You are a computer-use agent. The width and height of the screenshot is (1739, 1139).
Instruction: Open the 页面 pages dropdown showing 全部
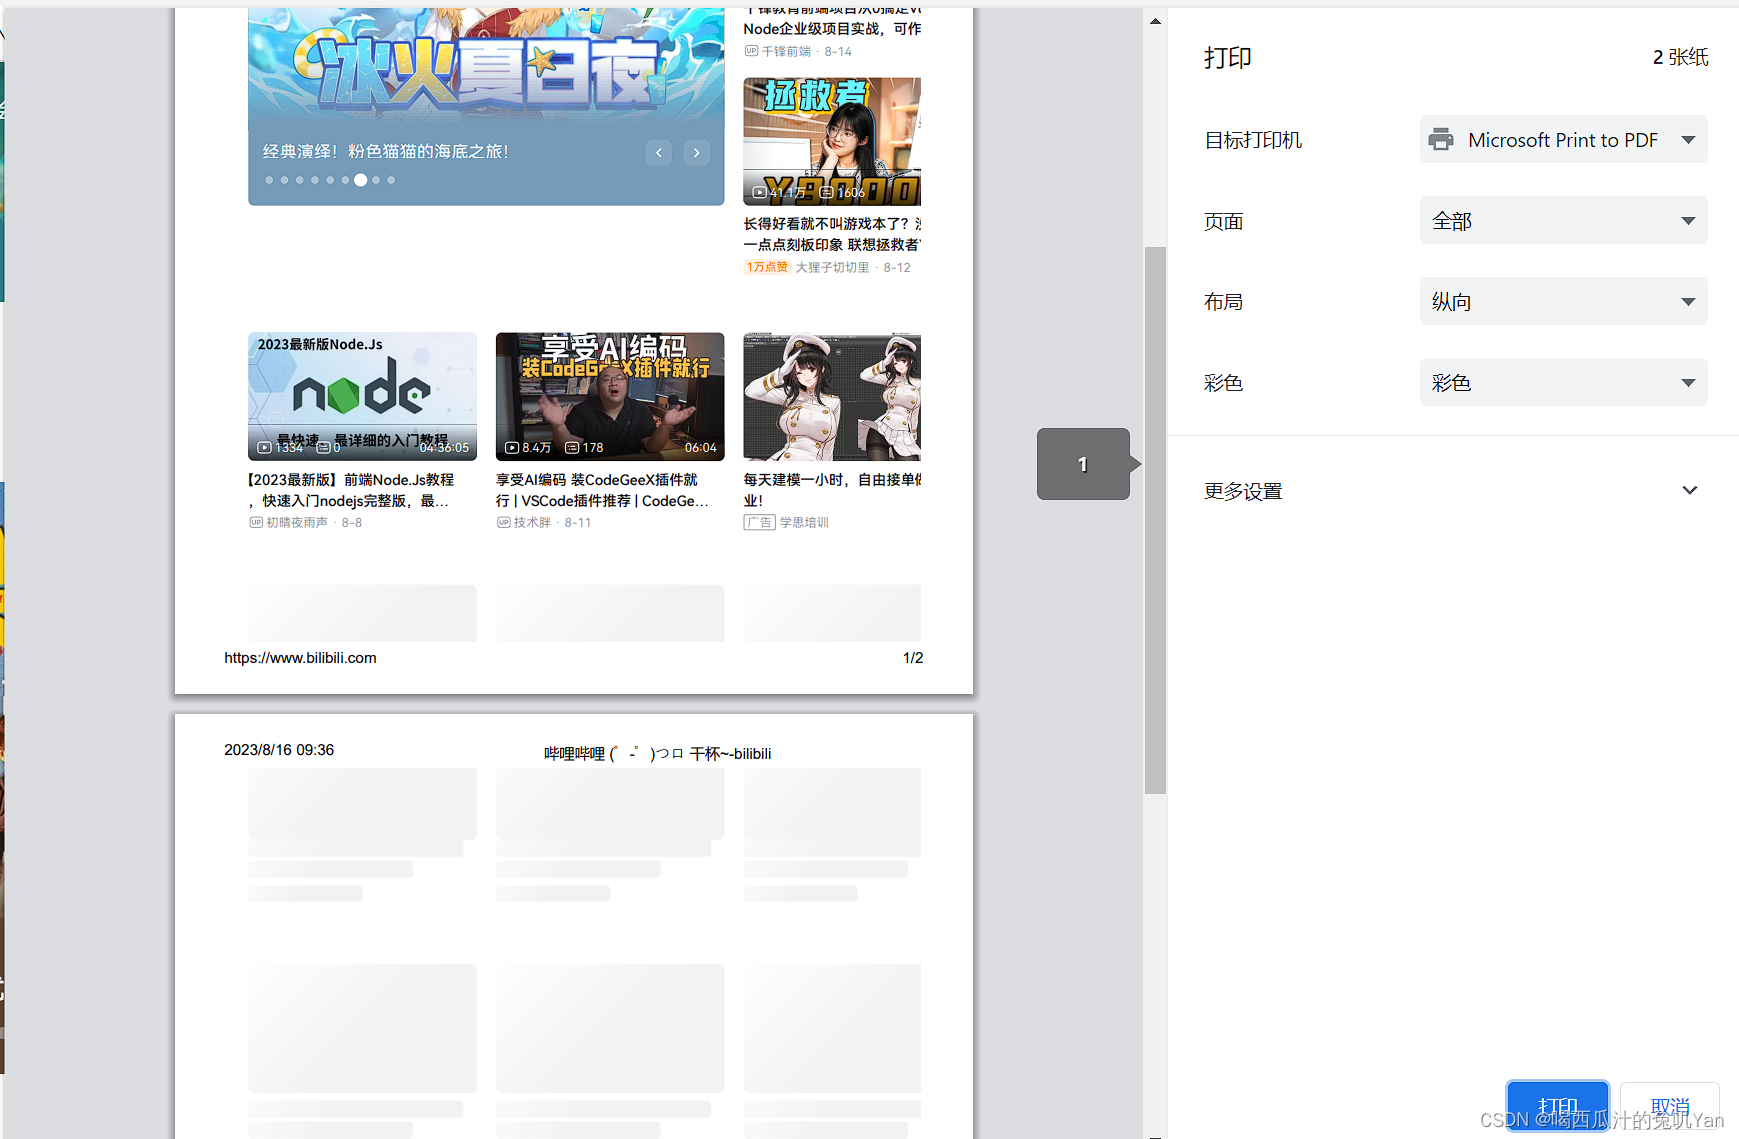click(1563, 221)
